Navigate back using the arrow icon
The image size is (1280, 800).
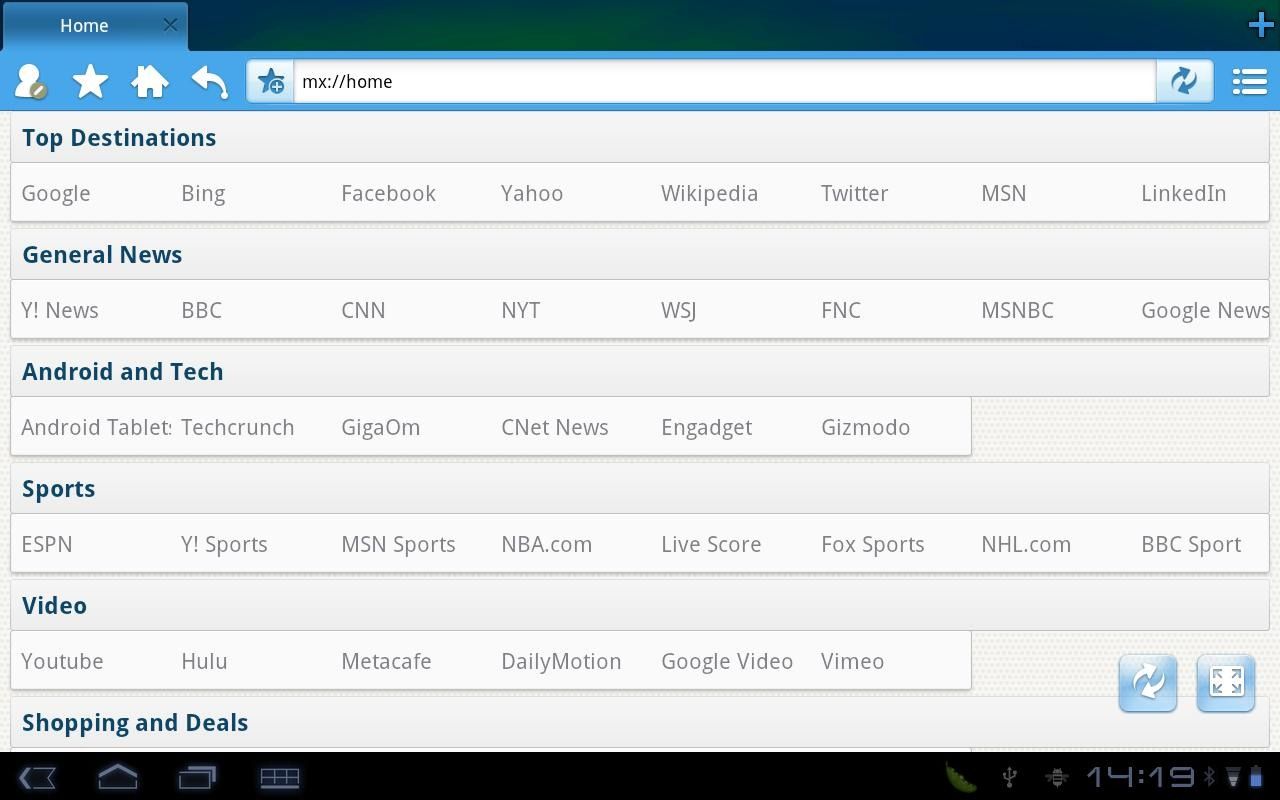point(209,82)
